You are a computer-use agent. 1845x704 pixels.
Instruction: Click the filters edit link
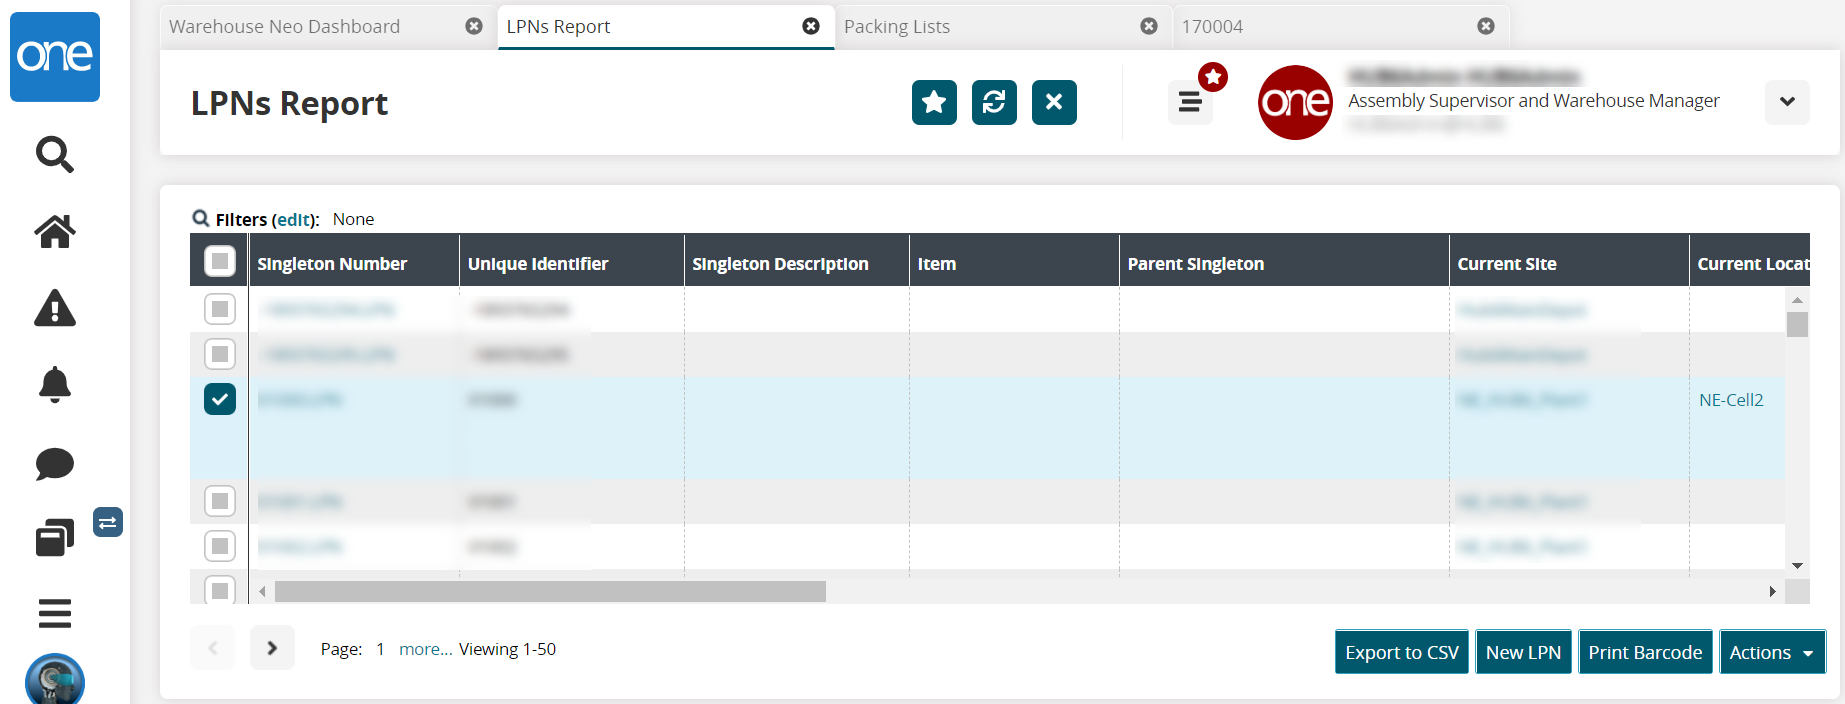(294, 219)
